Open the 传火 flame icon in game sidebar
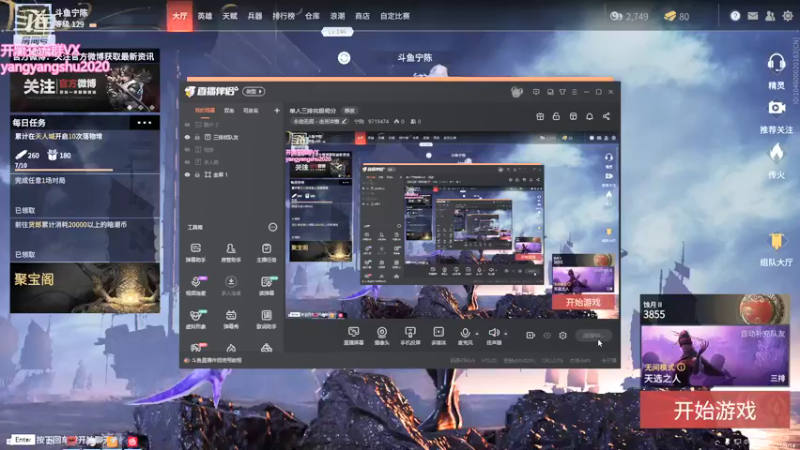 (x=776, y=153)
